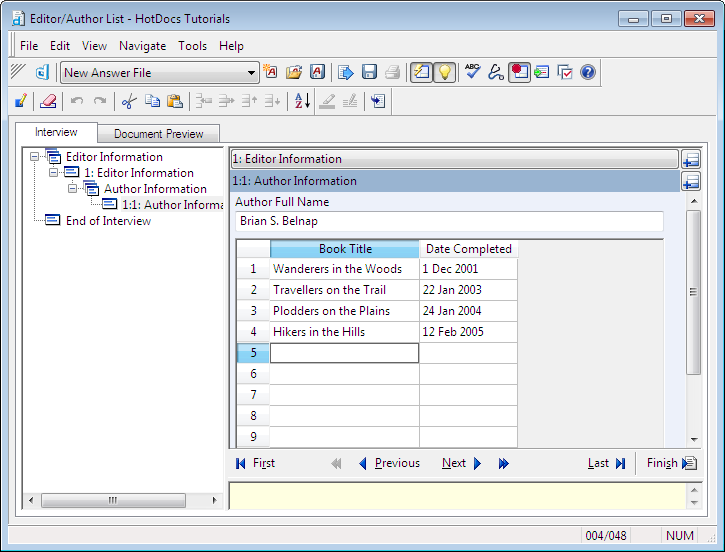This screenshot has width=725, height=552.
Task: Click the Previous button
Action: (x=389, y=463)
